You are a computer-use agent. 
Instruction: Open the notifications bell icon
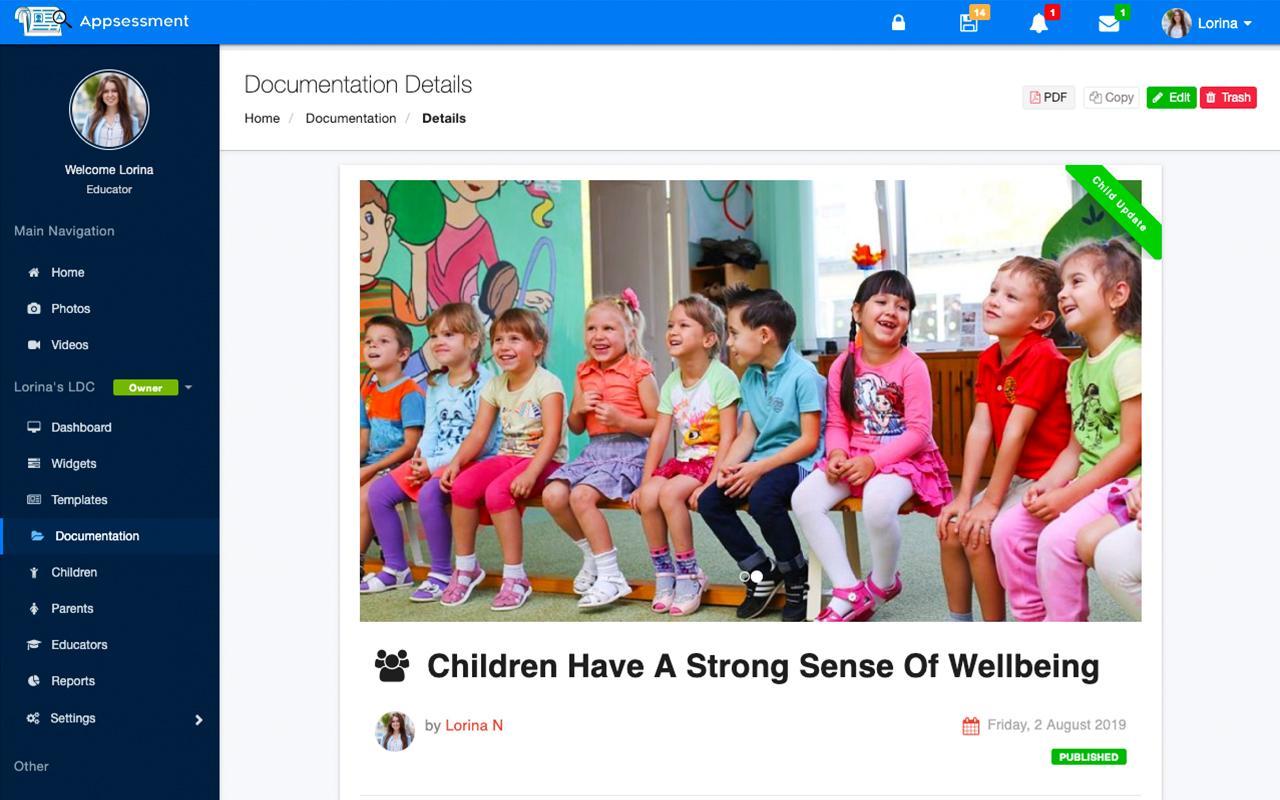[x=1039, y=23]
